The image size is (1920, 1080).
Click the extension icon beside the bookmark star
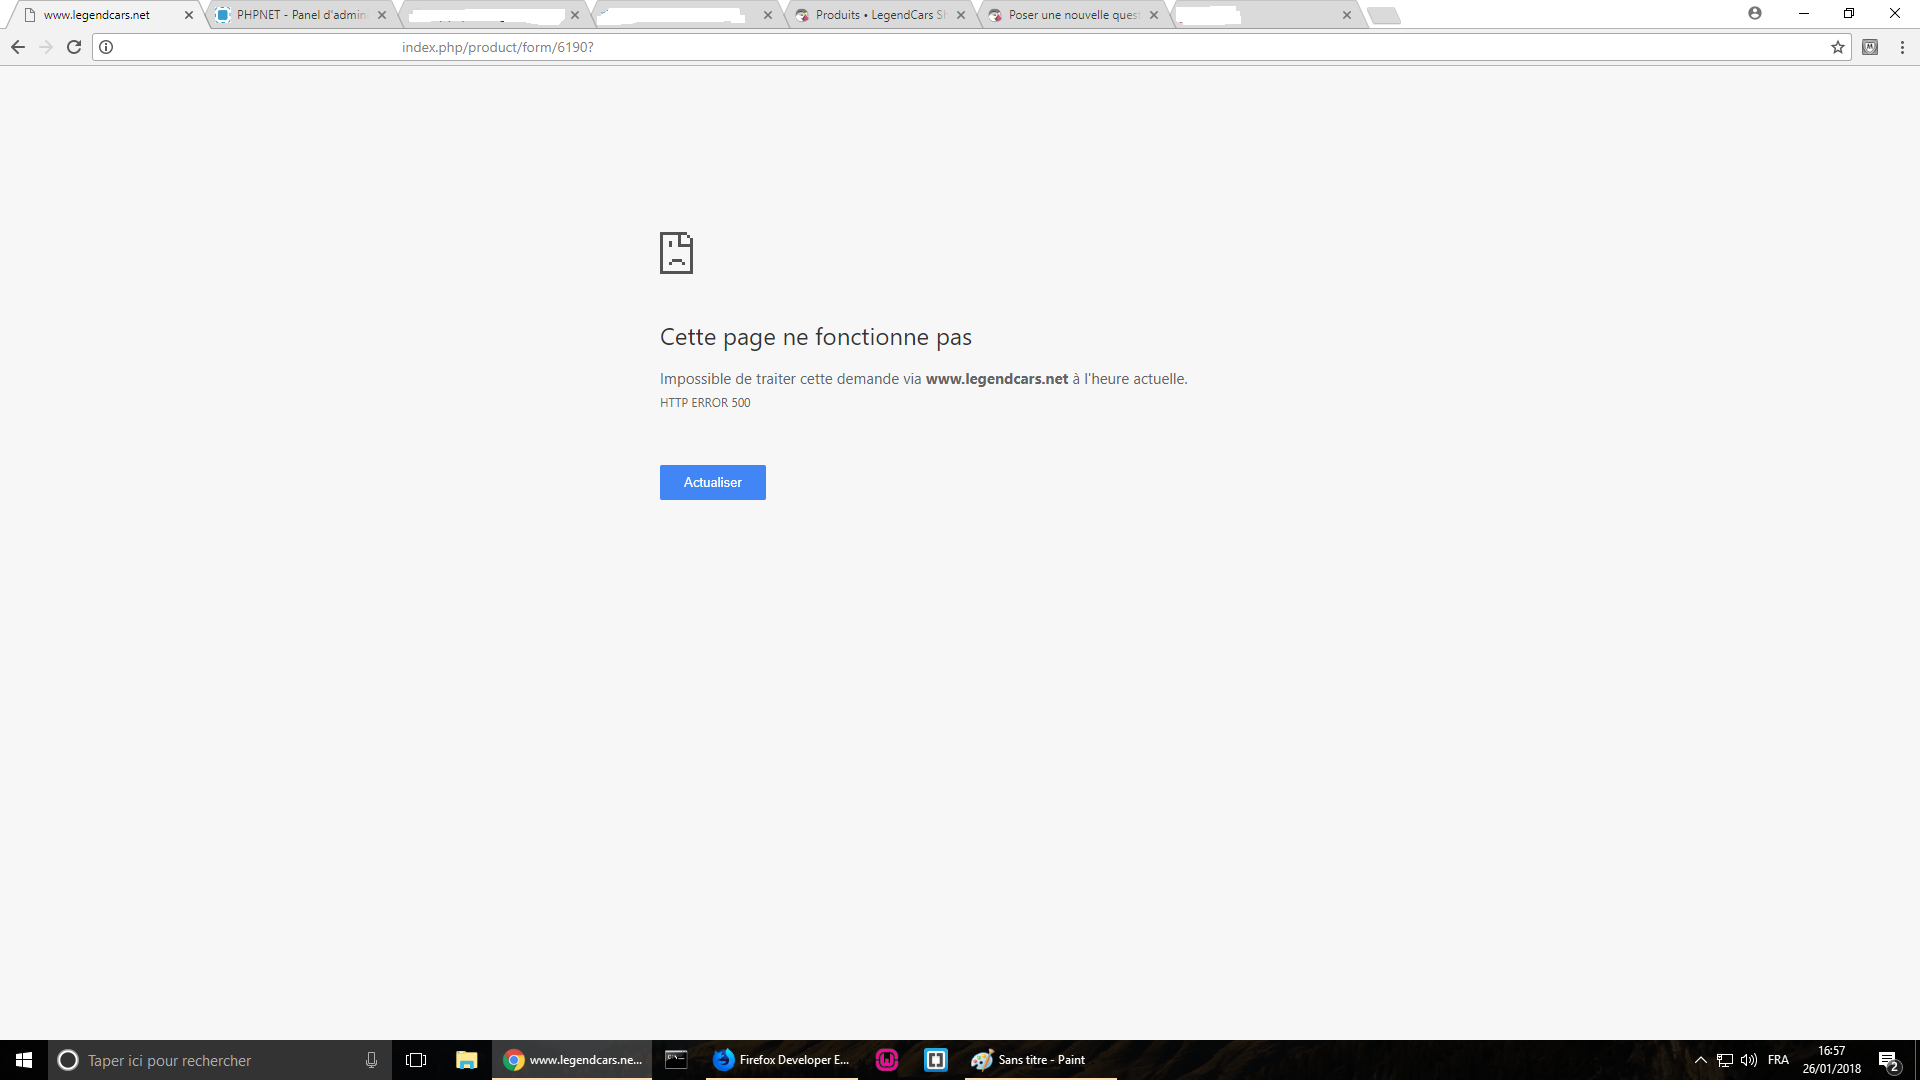pyautogui.click(x=1870, y=47)
